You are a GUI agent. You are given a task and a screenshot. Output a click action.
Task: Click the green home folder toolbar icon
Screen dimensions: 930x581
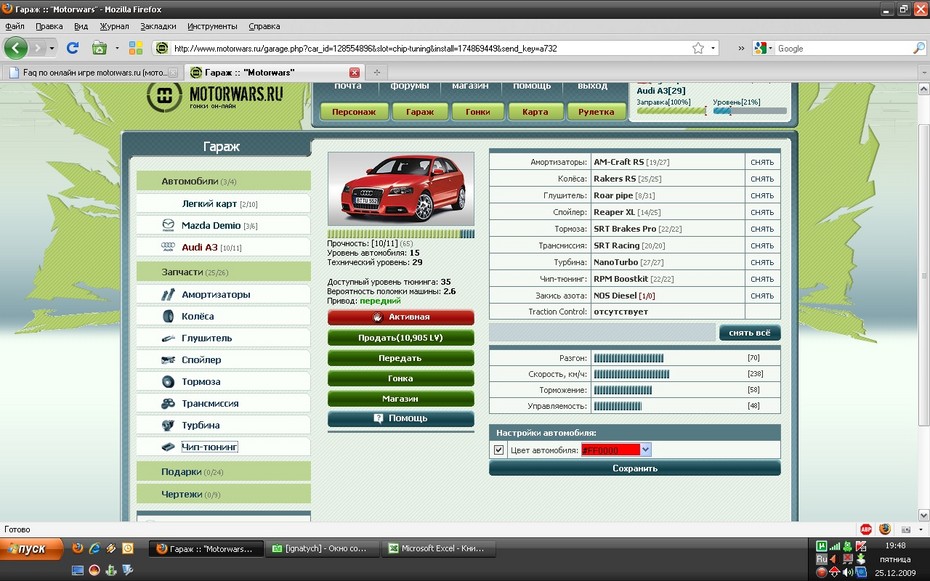coord(99,48)
